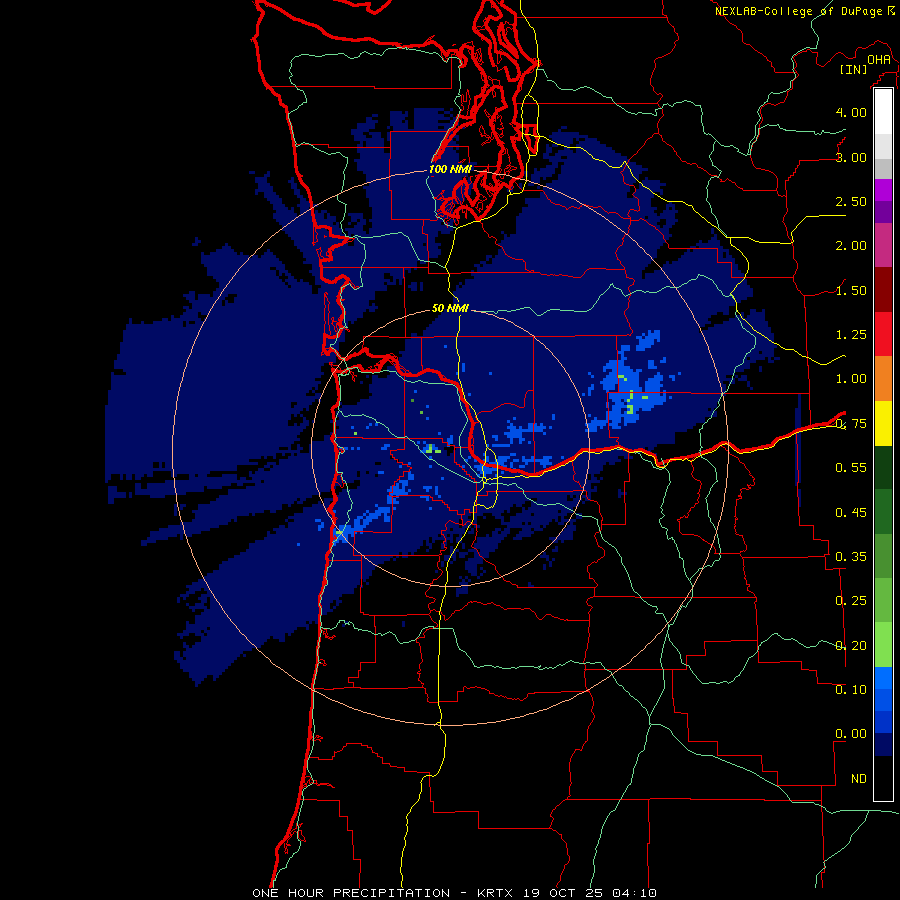Click the 4.00 legend value
Image resolution: width=900 pixels, height=900 pixels.
click(x=851, y=112)
